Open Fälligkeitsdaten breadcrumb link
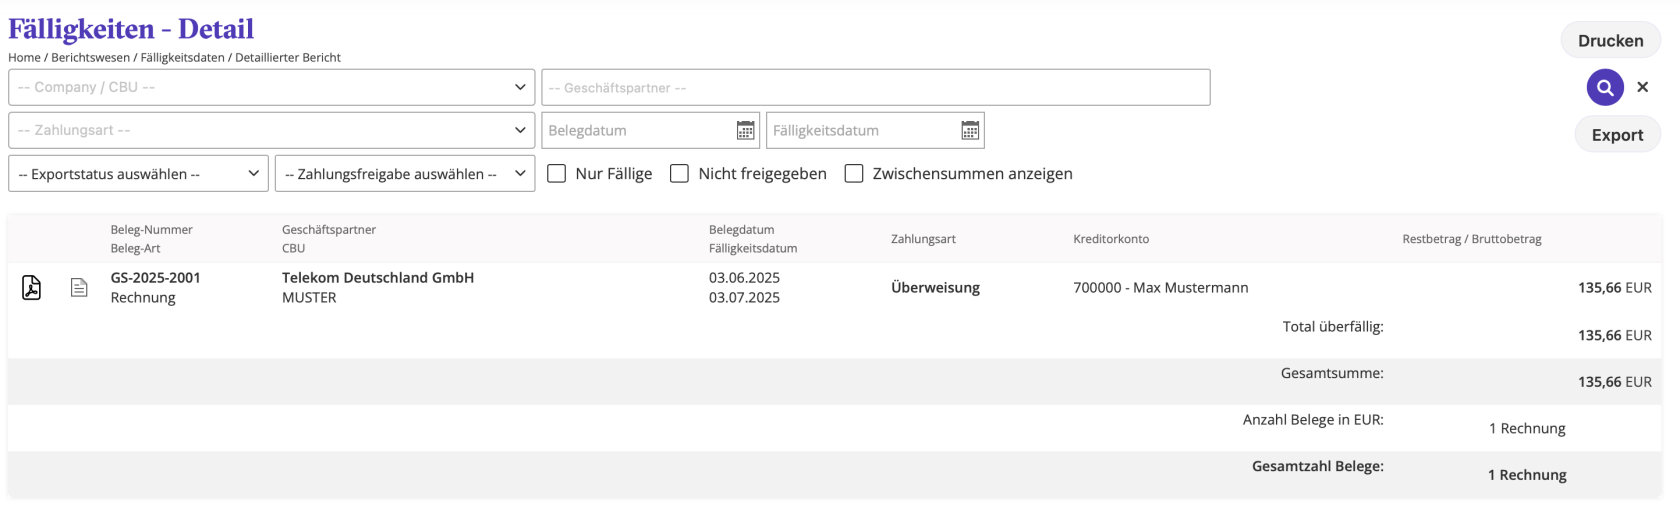1680x527 pixels. pos(182,58)
